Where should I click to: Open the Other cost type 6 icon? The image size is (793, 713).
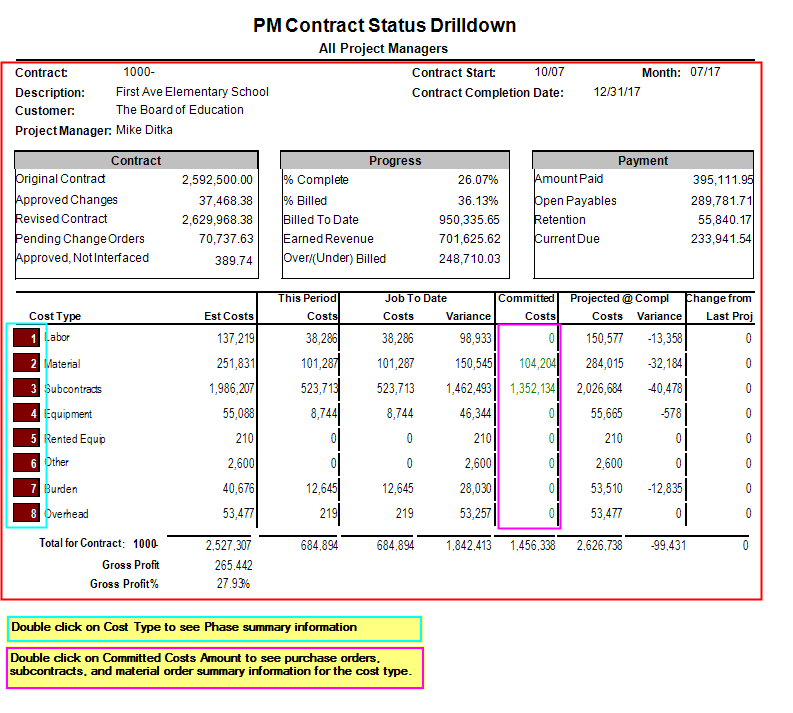tap(26, 463)
